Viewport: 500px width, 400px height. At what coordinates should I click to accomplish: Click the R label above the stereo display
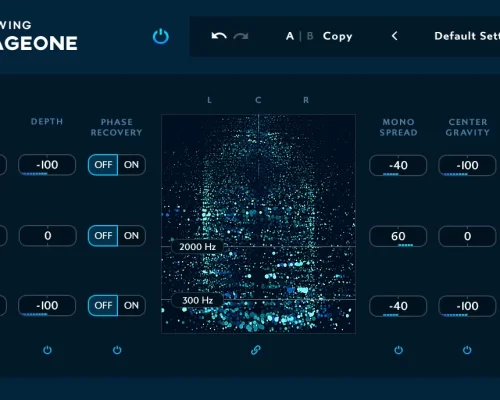pos(306,100)
